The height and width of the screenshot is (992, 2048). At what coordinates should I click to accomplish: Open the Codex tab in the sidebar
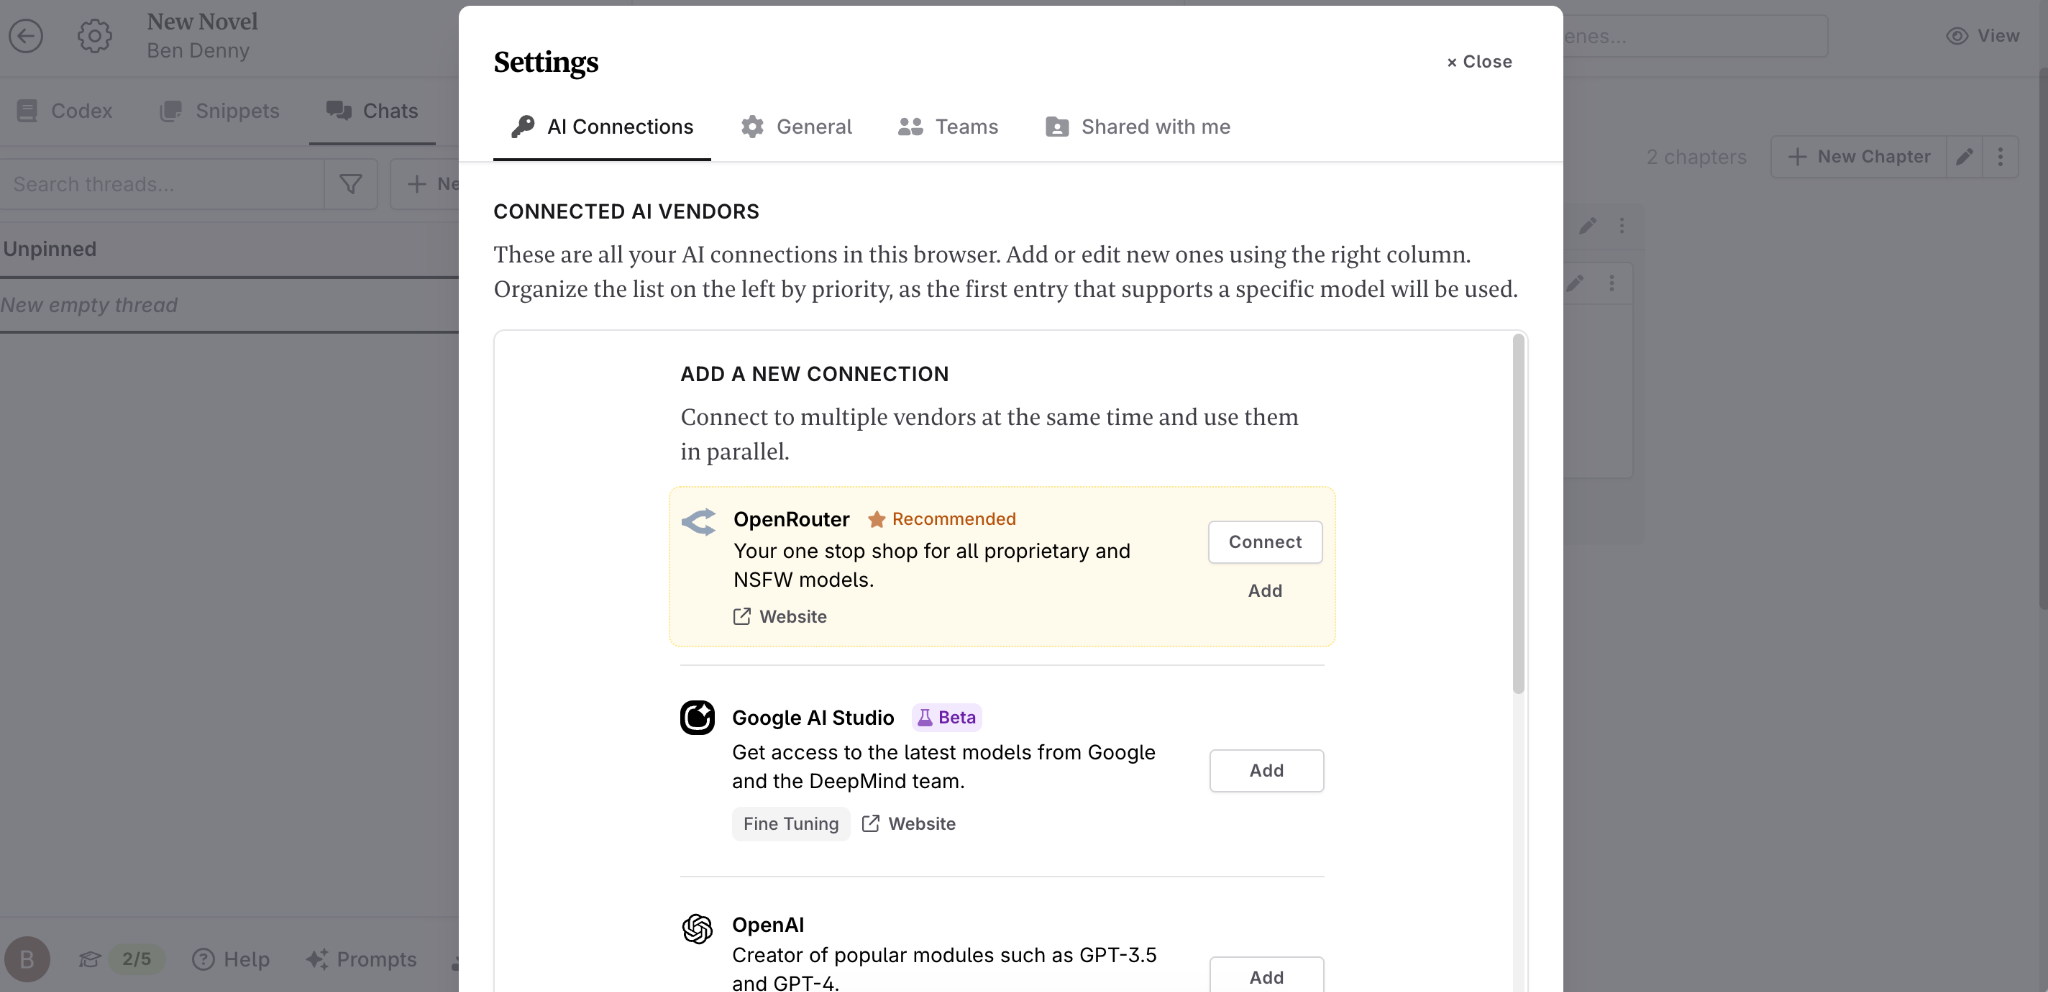[x=64, y=111]
